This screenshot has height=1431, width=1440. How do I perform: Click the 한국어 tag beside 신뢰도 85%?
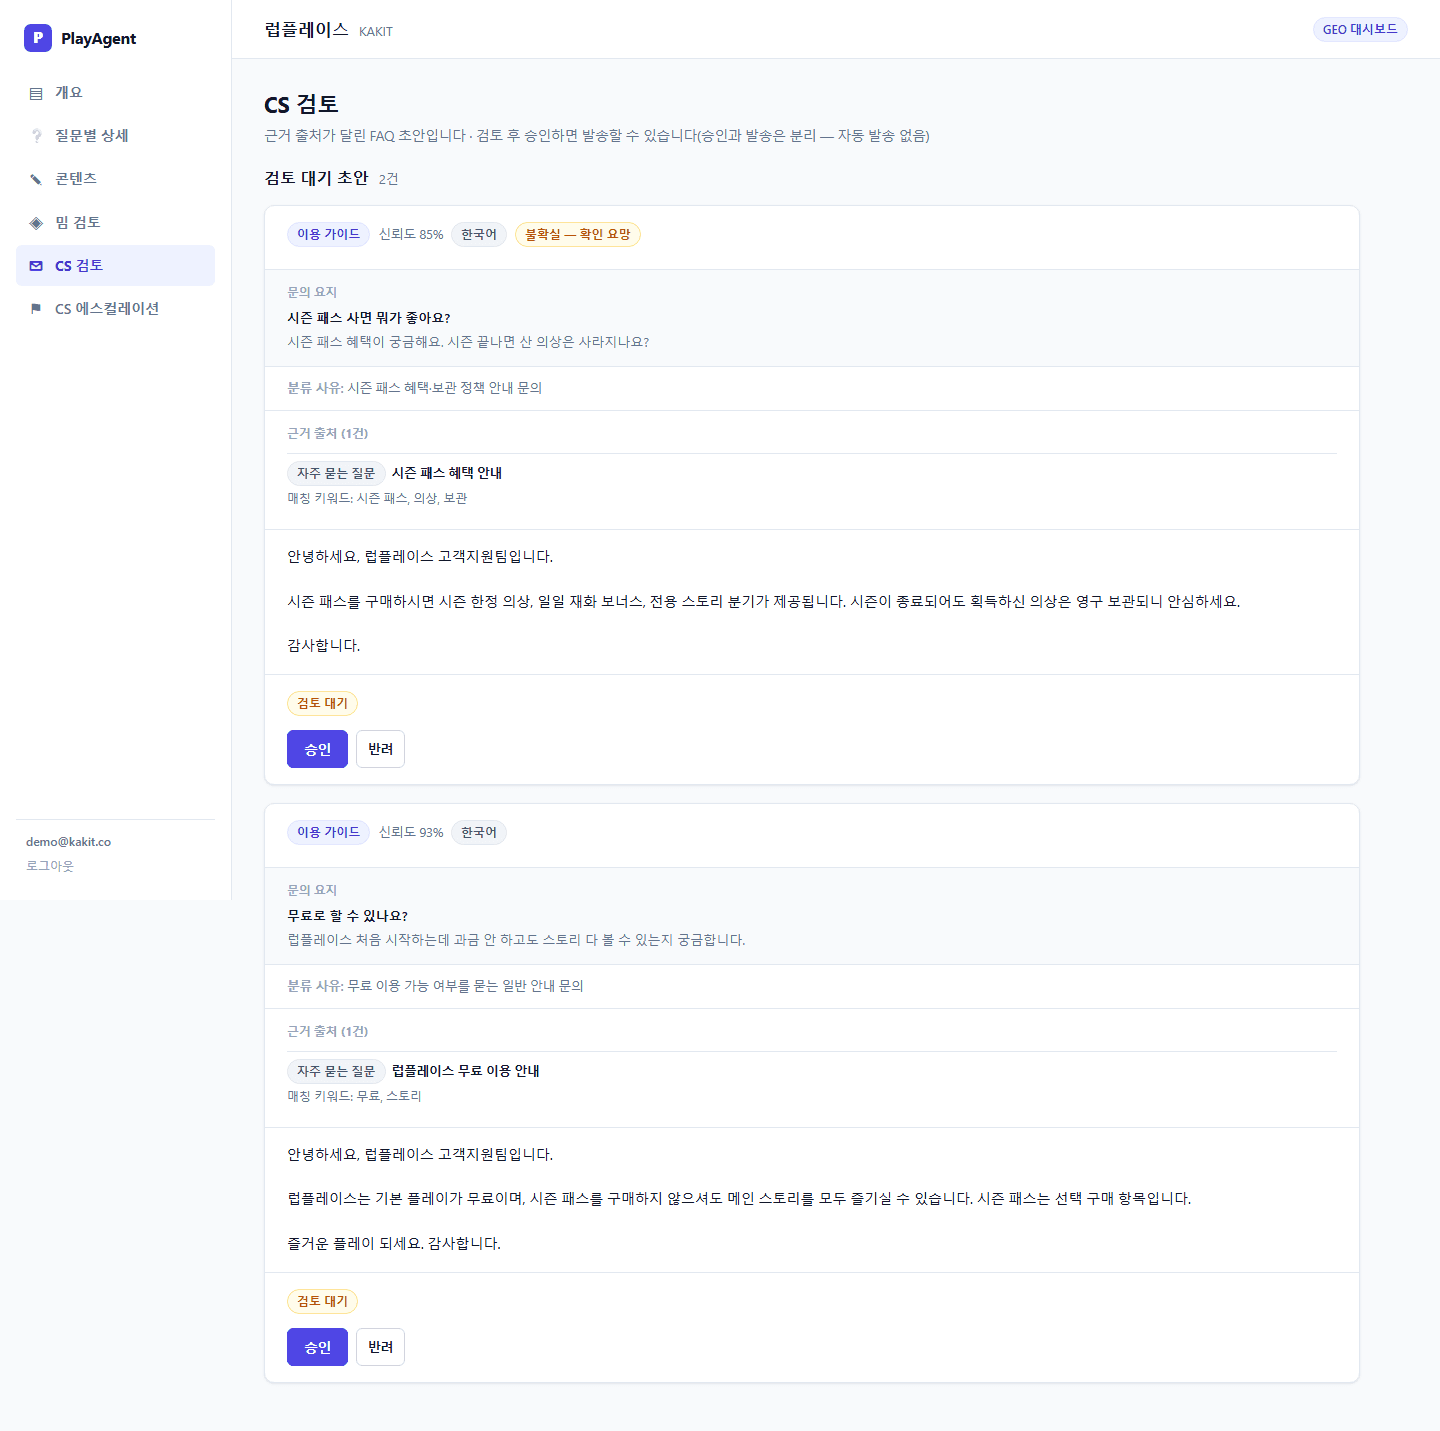pyautogui.click(x=479, y=234)
